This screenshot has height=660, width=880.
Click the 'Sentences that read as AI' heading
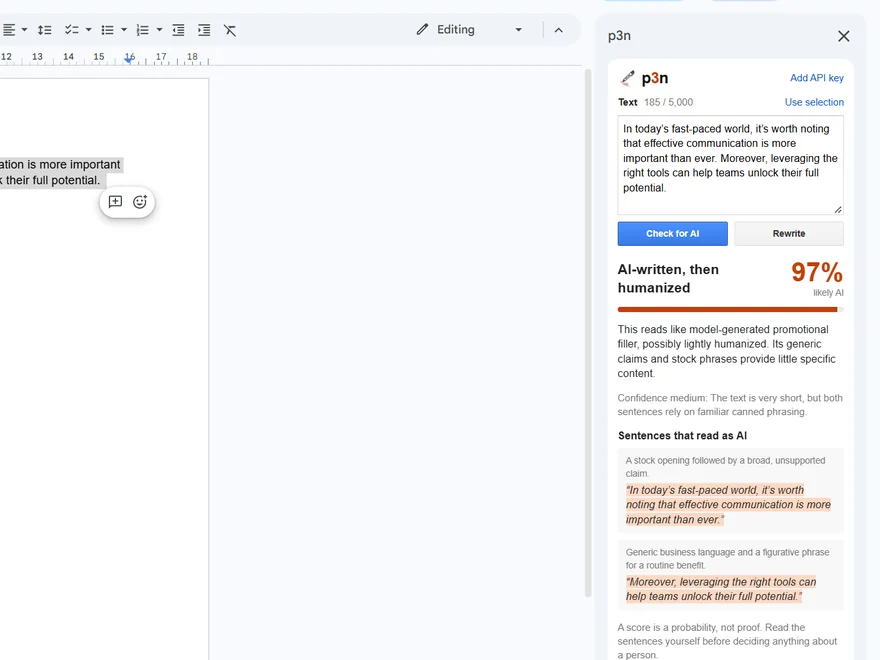pos(682,436)
